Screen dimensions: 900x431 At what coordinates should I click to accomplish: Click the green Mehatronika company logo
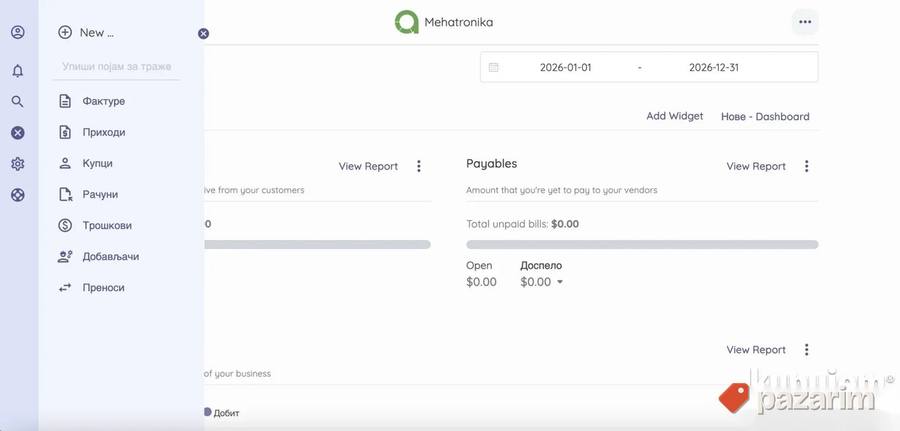[406, 22]
